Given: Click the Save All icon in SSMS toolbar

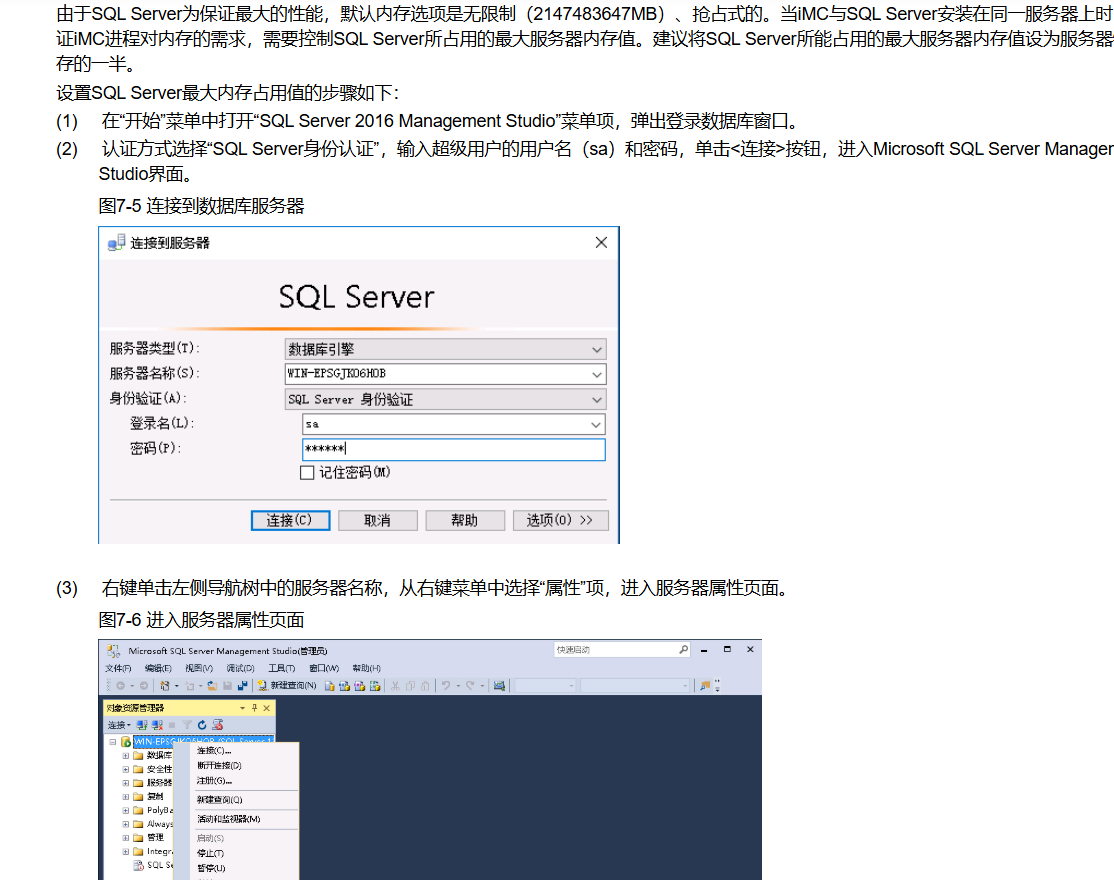Looking at the screenshot, I should (243, 685).
